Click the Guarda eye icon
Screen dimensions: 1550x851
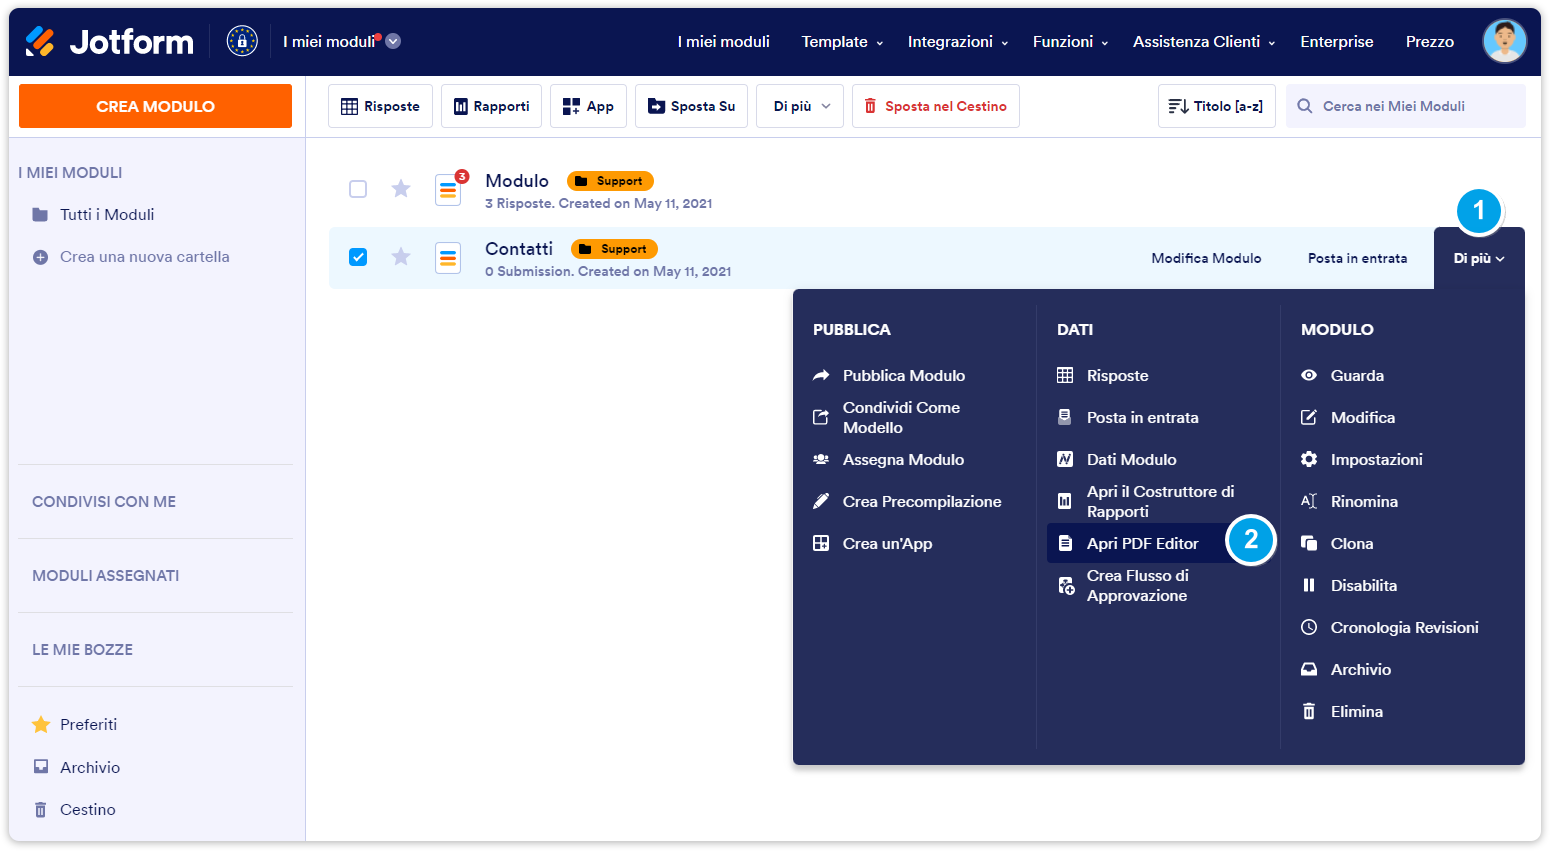tap(1309, 376)
